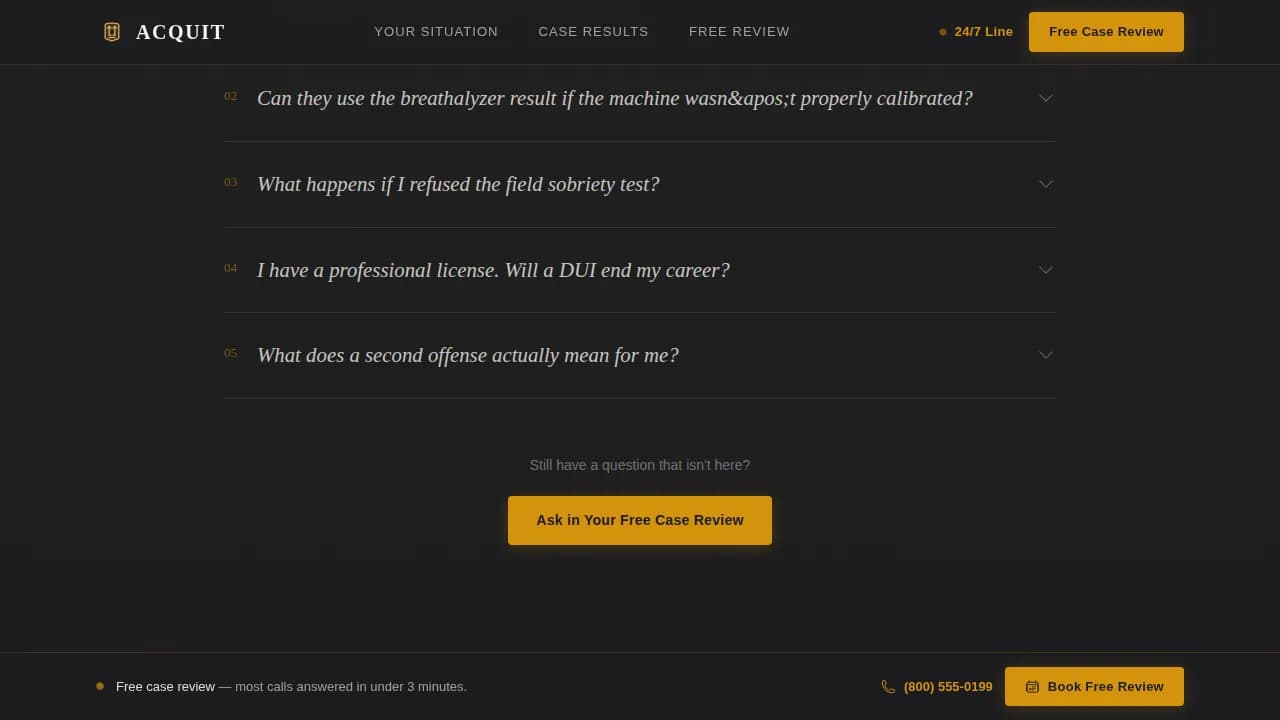This screenshot has width=1280, height=720.
Task: Click Book Free Review in the footer
Action: [x=1094, y=686]
